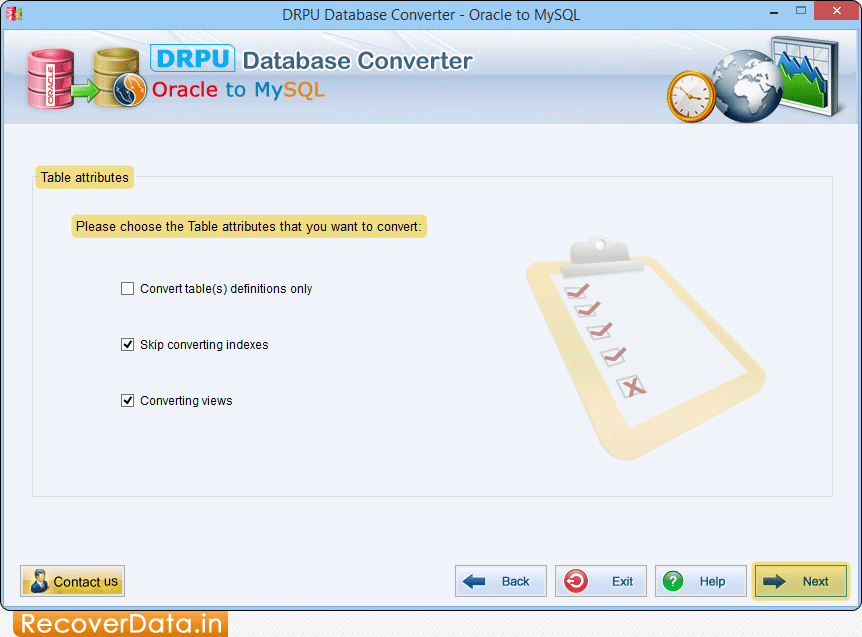The image size is (862, 637).
Task: Click the 'Oracle to MySQL' subtitle
Action: [x=238, y=90]
